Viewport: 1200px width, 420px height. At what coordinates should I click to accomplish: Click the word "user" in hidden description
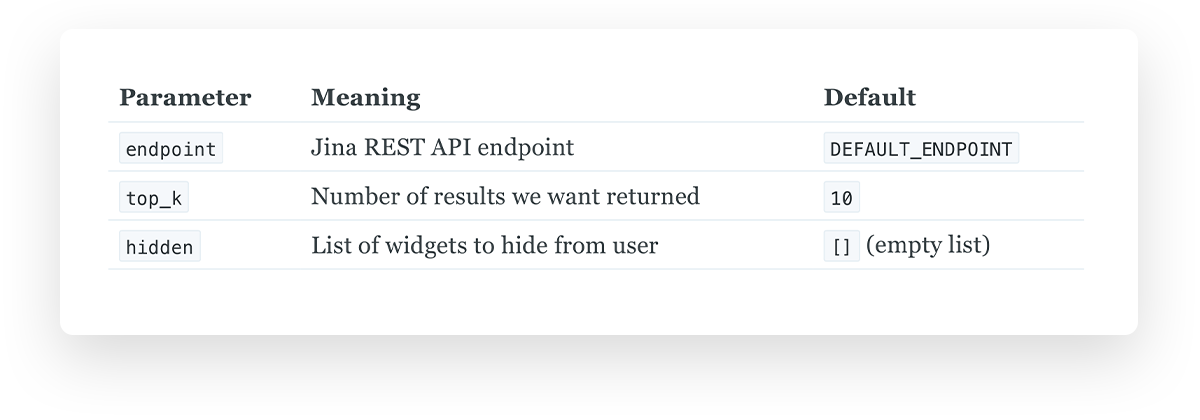click(x=635, y=245)
